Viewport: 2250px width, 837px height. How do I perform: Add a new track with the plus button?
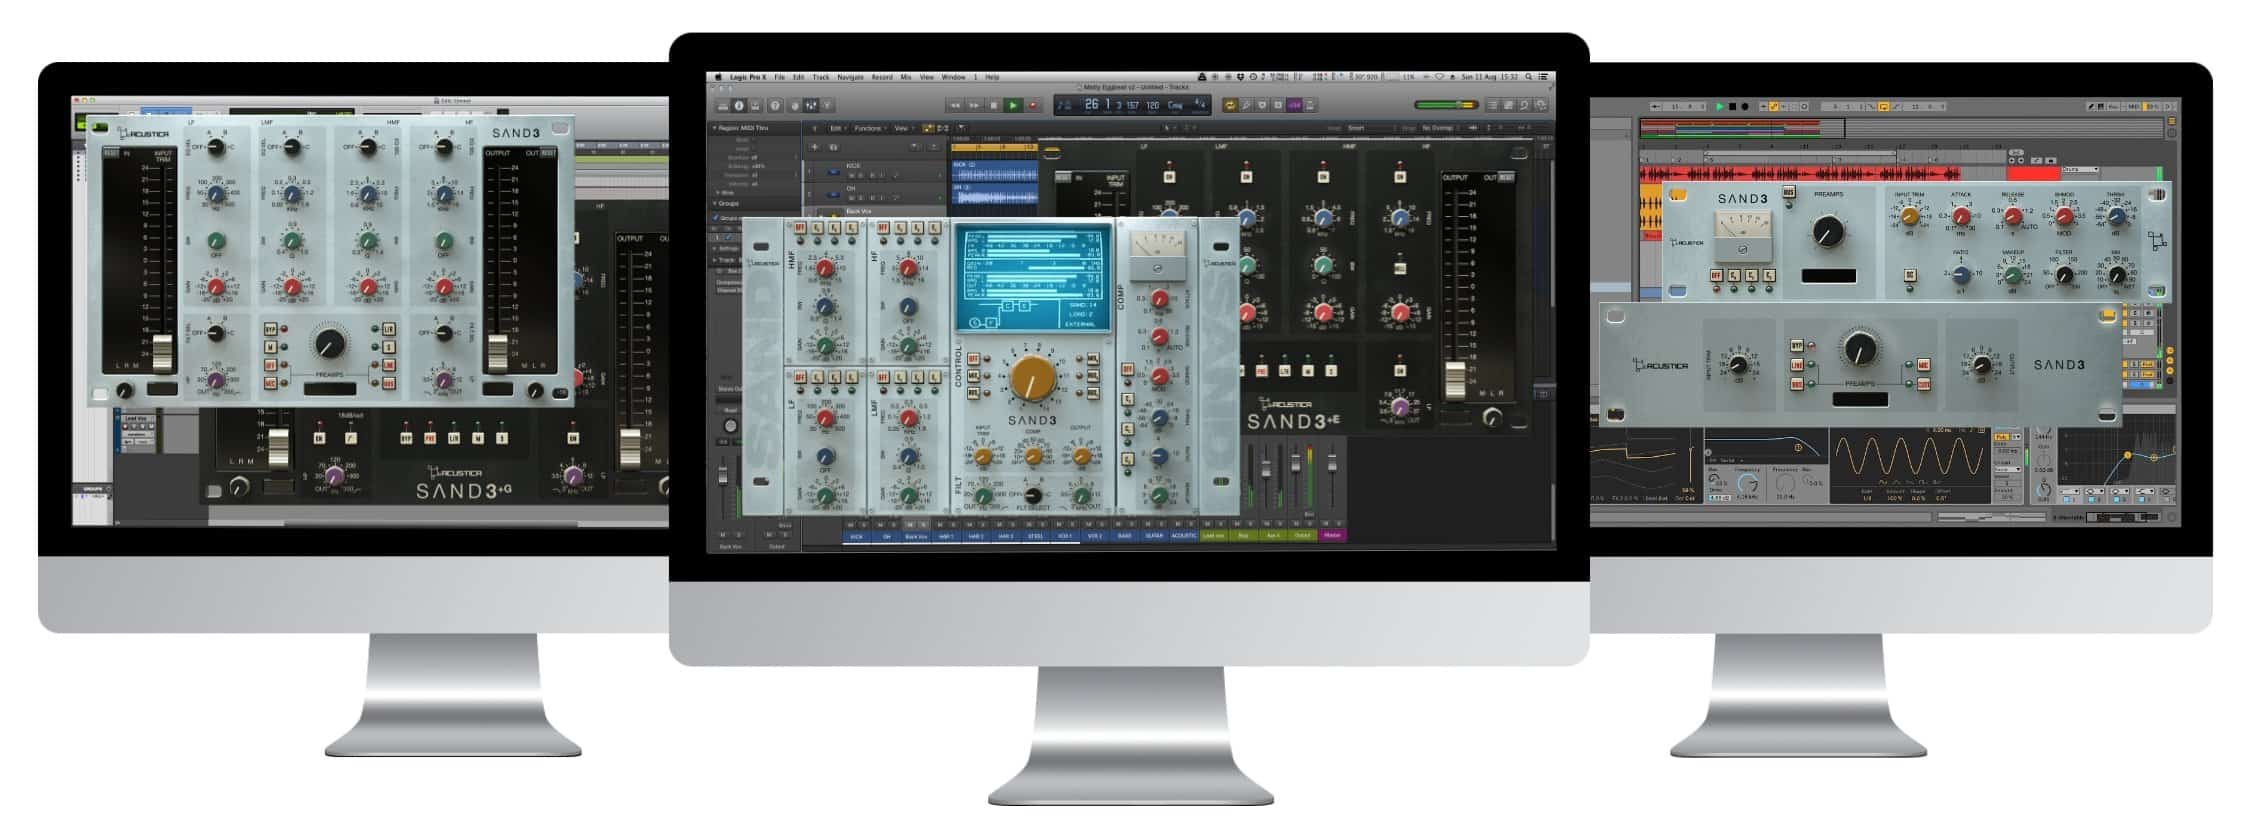coord(814,147)
